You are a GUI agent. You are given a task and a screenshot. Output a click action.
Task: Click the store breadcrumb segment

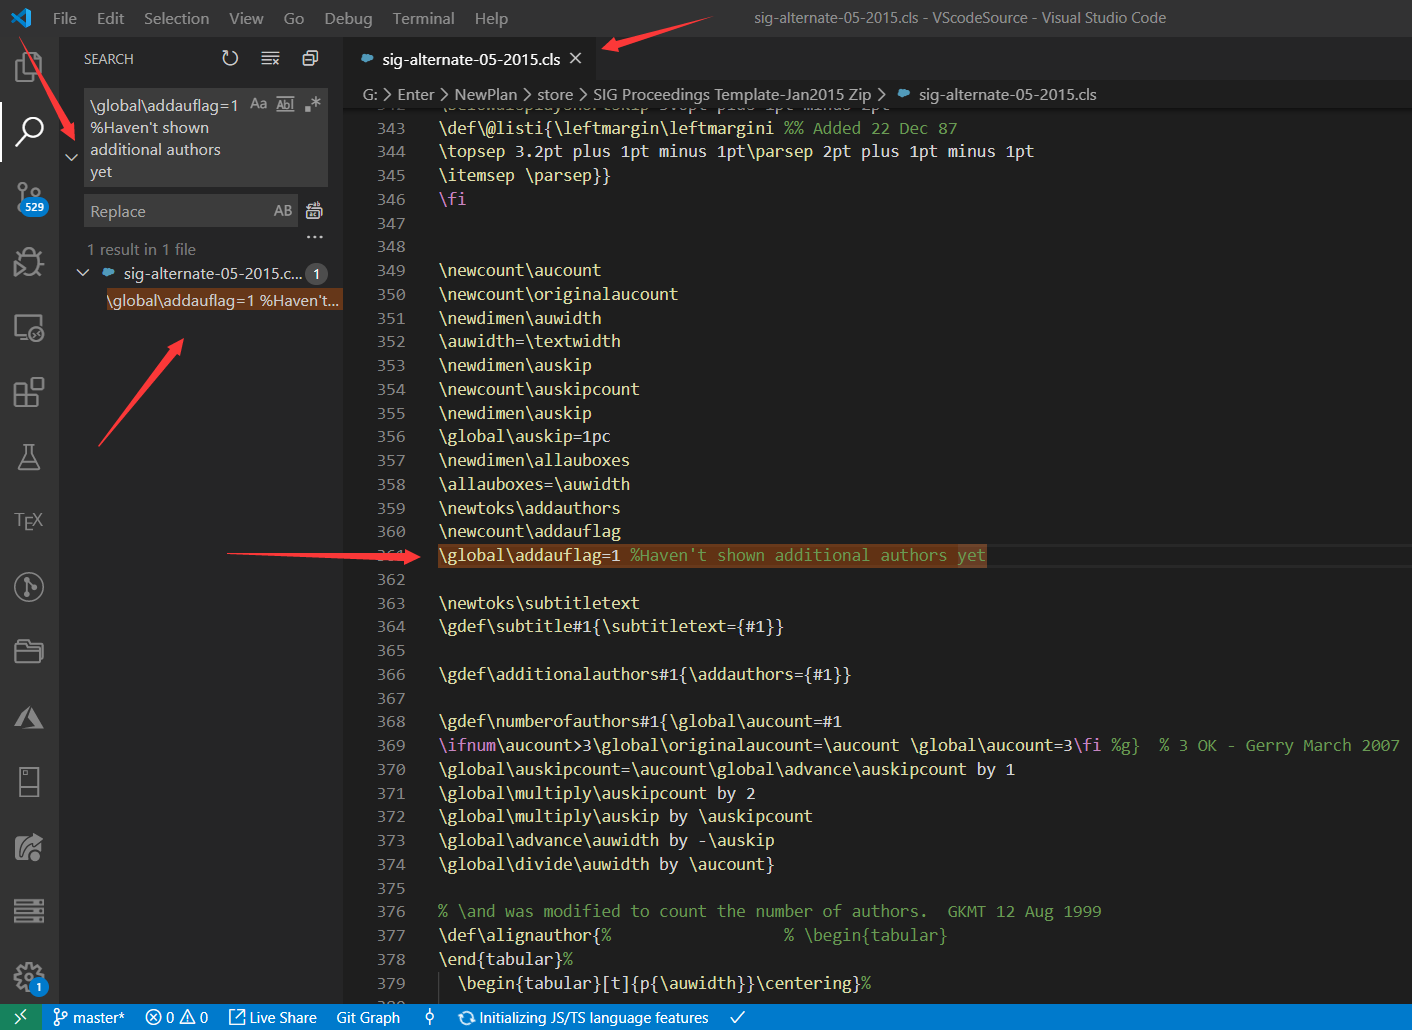point(555,94)
